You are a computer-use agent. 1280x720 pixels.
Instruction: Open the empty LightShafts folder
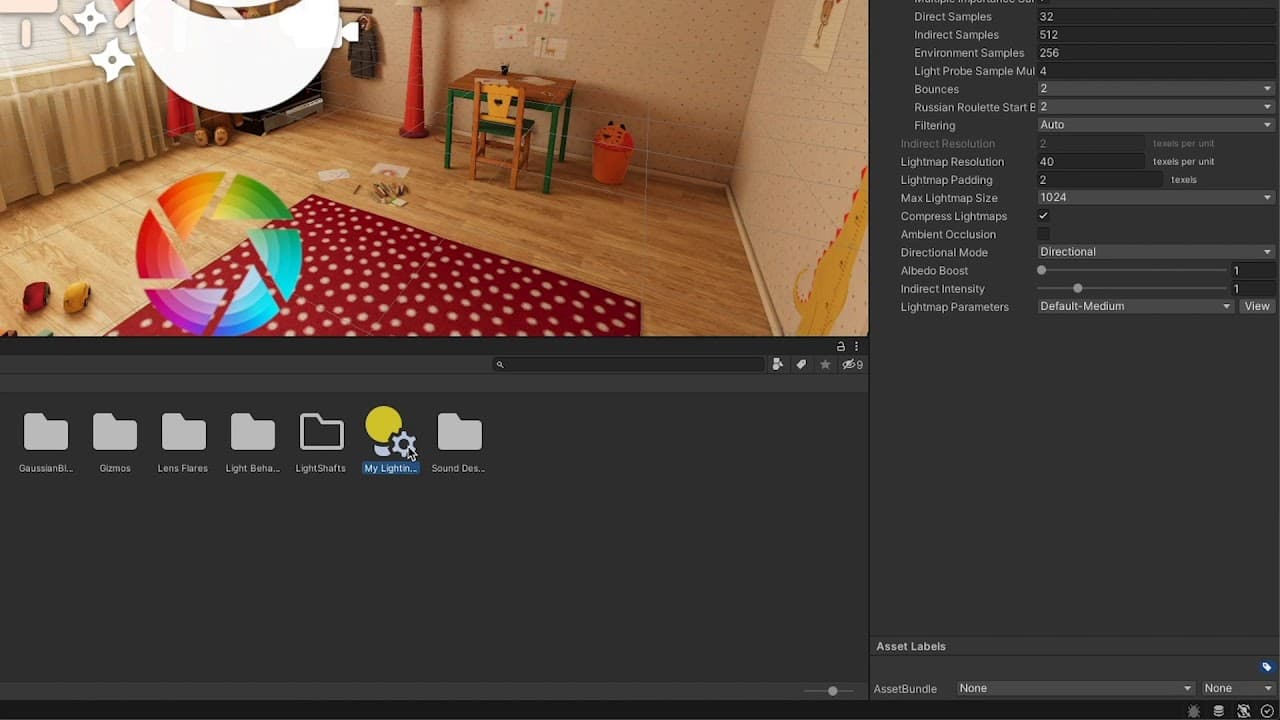322,432
